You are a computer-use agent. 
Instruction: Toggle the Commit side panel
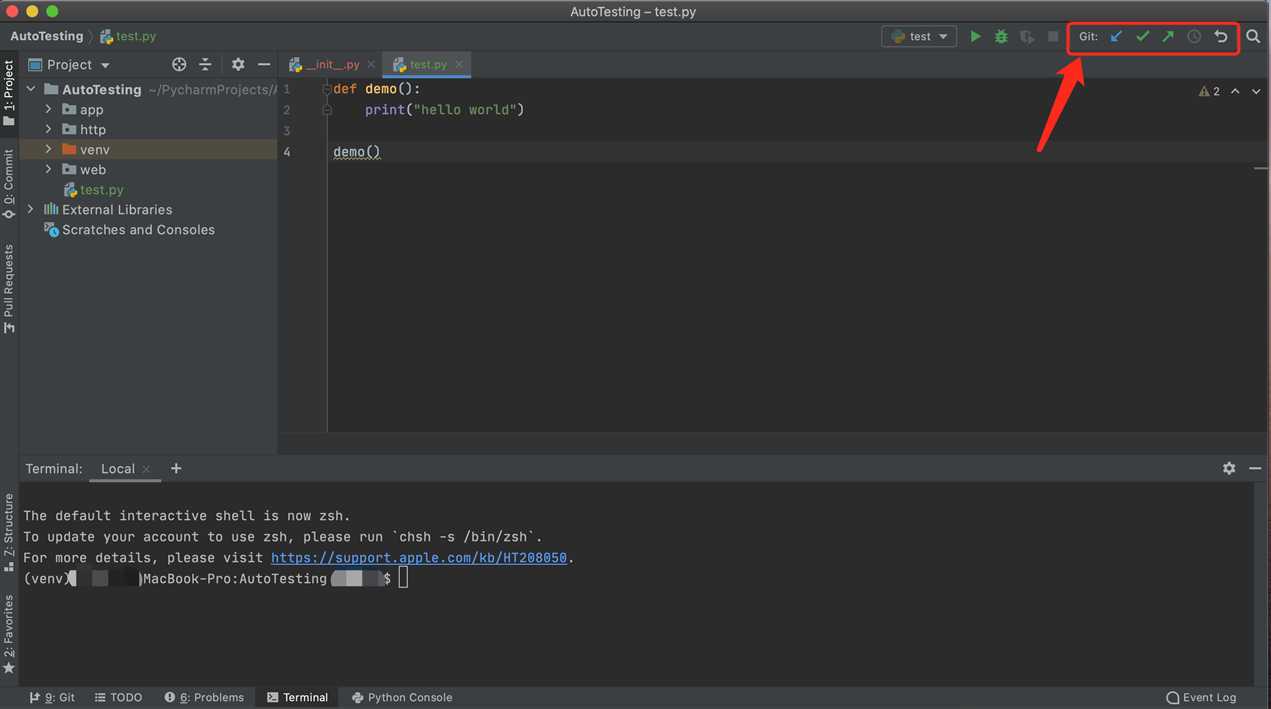(x=9, y=184)
